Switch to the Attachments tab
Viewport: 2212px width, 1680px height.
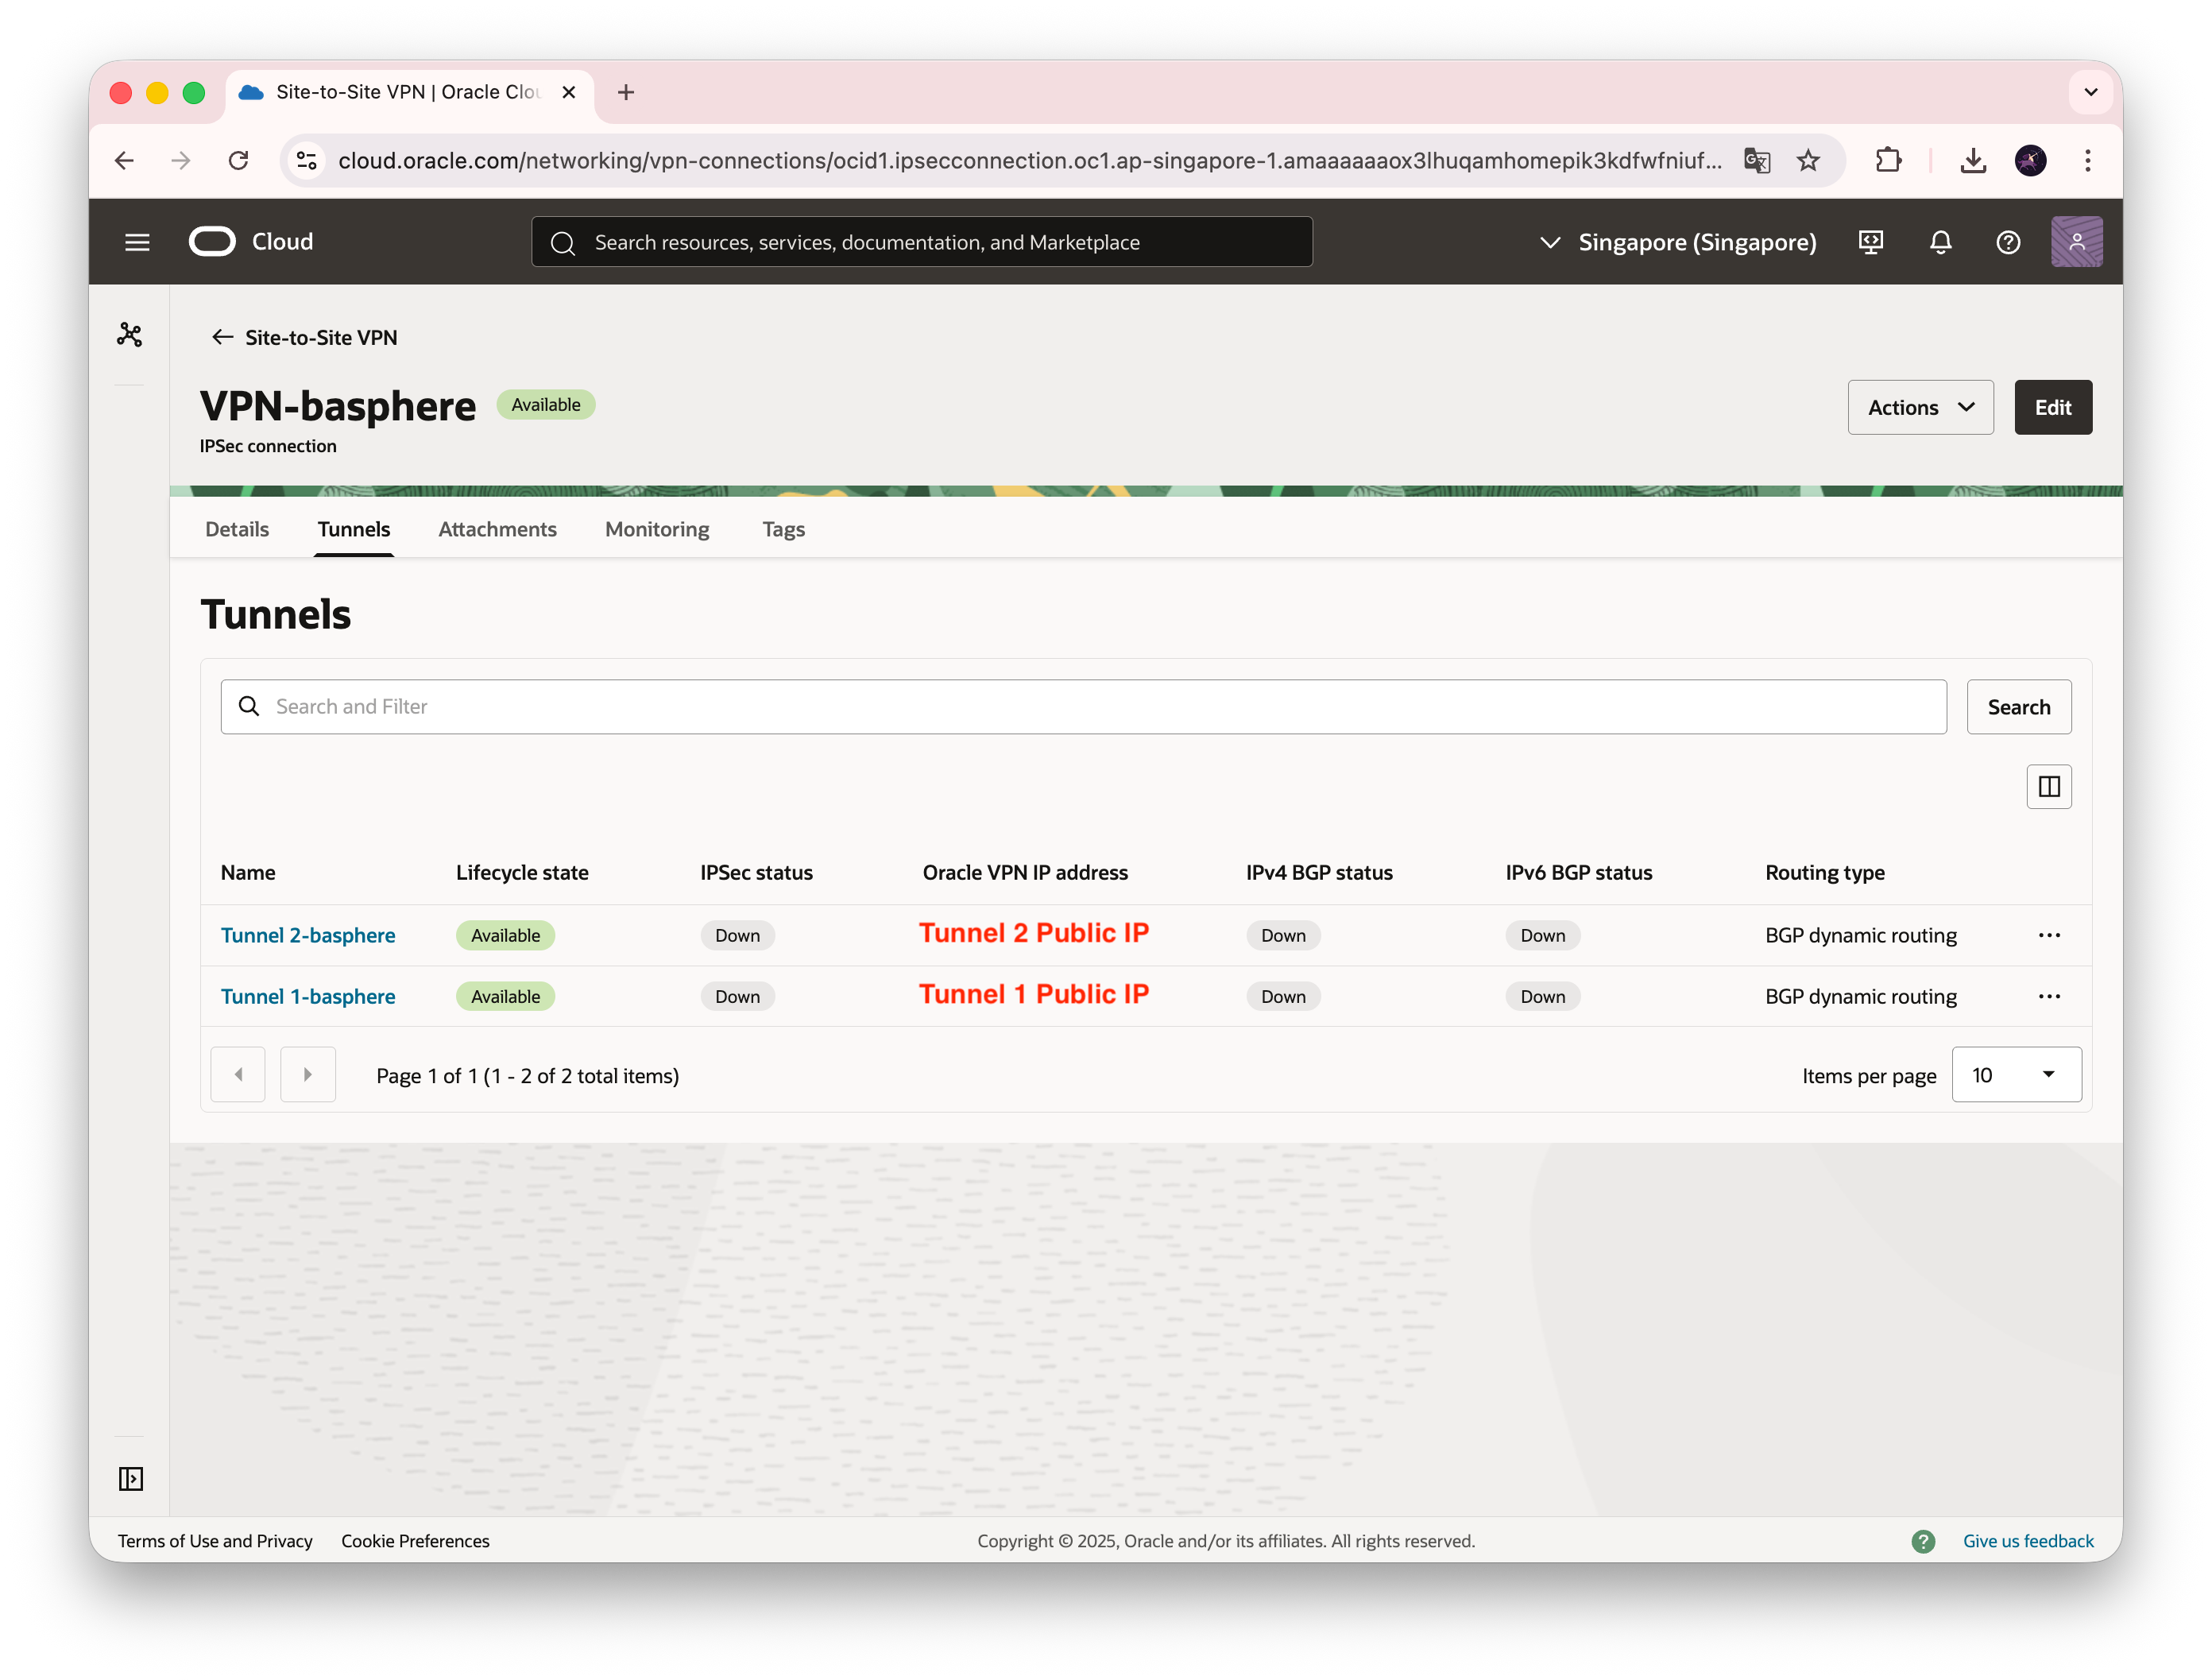(497, 529)
